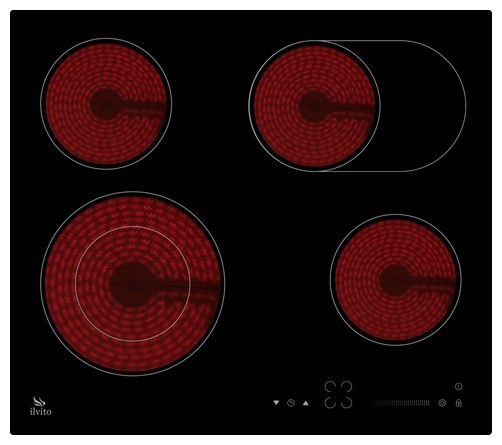Viewport: 502px width, 445px height.
Task: Tap the power on/off touch icon
Action: tap(459, 387)
